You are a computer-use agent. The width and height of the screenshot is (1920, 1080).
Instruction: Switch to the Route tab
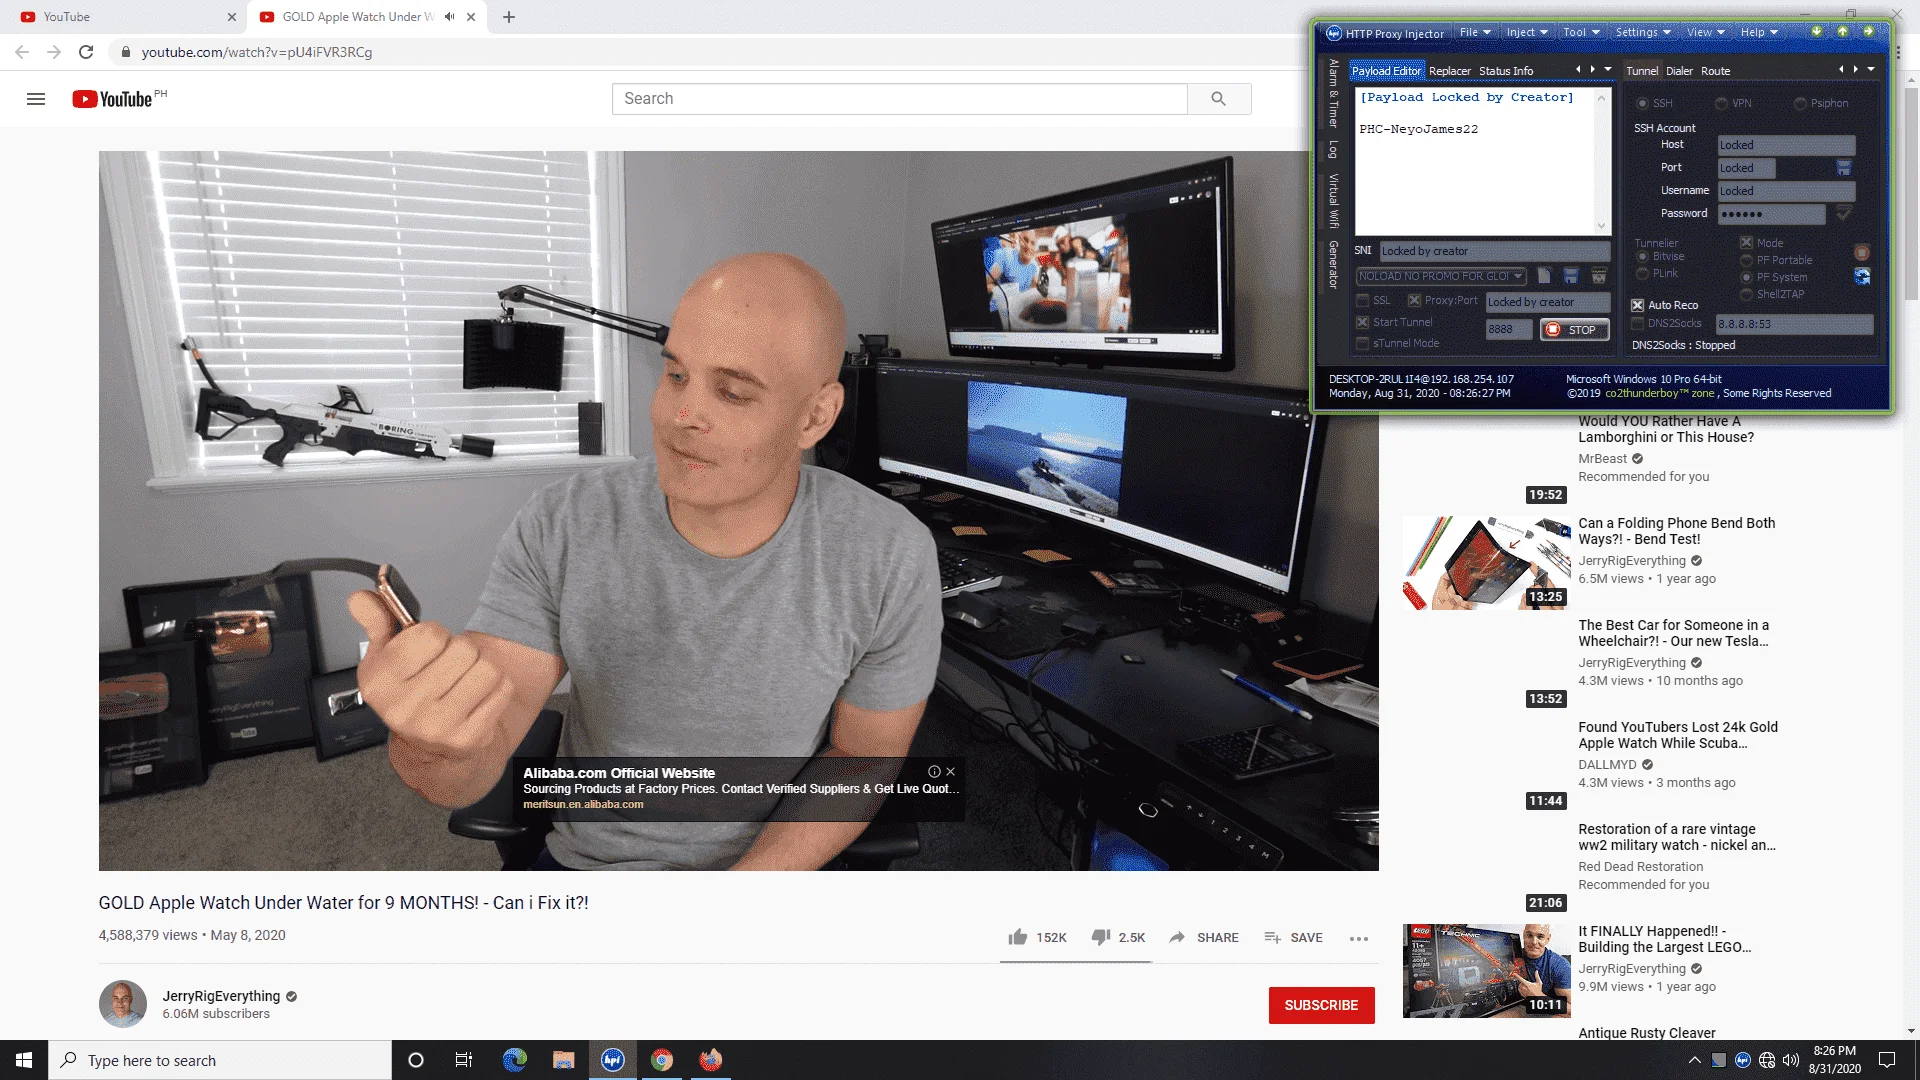pyautogui.click(x=1716, y=71)
